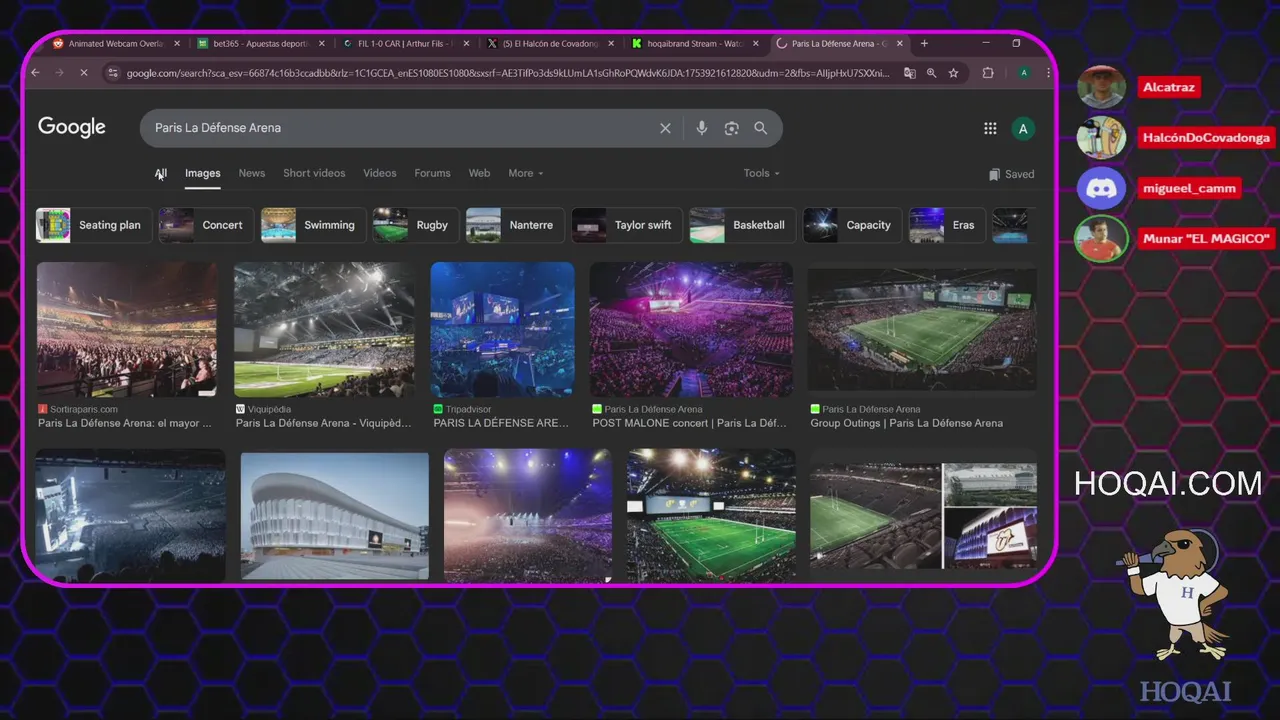Open Chrome three-dot menu
This screenshot has width=1280, height=720.
pos(1048,73)
